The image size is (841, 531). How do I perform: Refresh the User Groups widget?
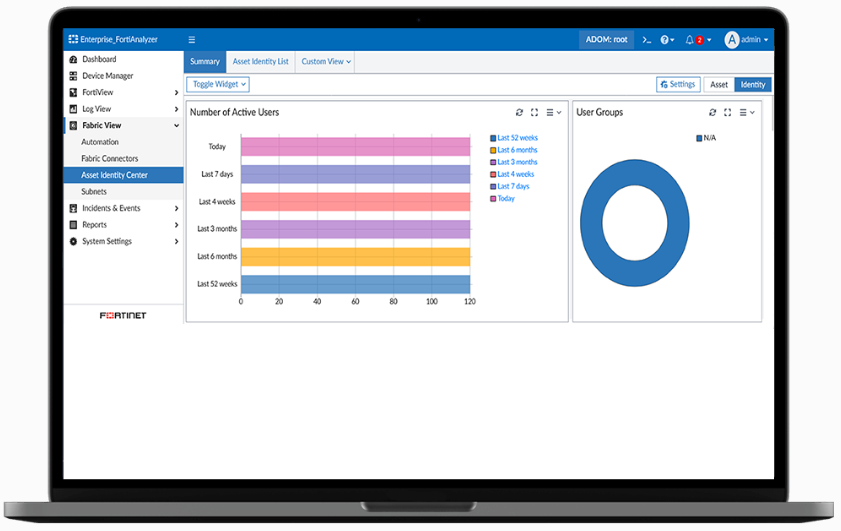(713, 113)
